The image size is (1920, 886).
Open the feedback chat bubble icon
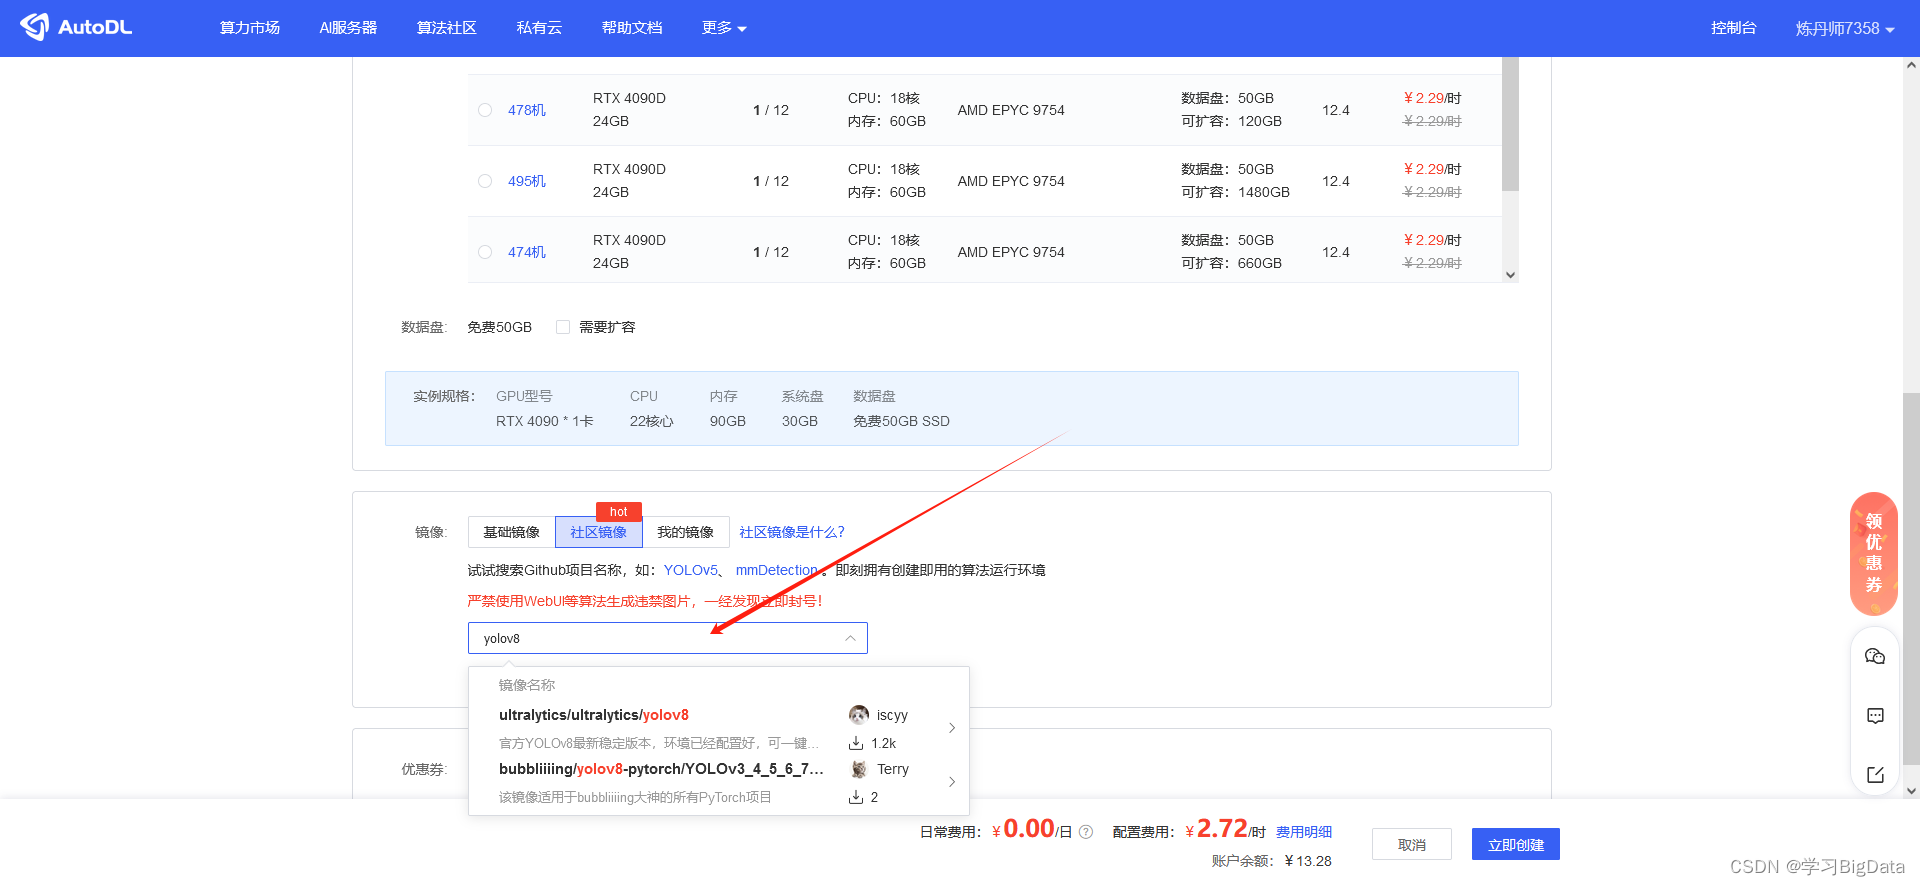pyautogui.click(x=1875, y=716)
